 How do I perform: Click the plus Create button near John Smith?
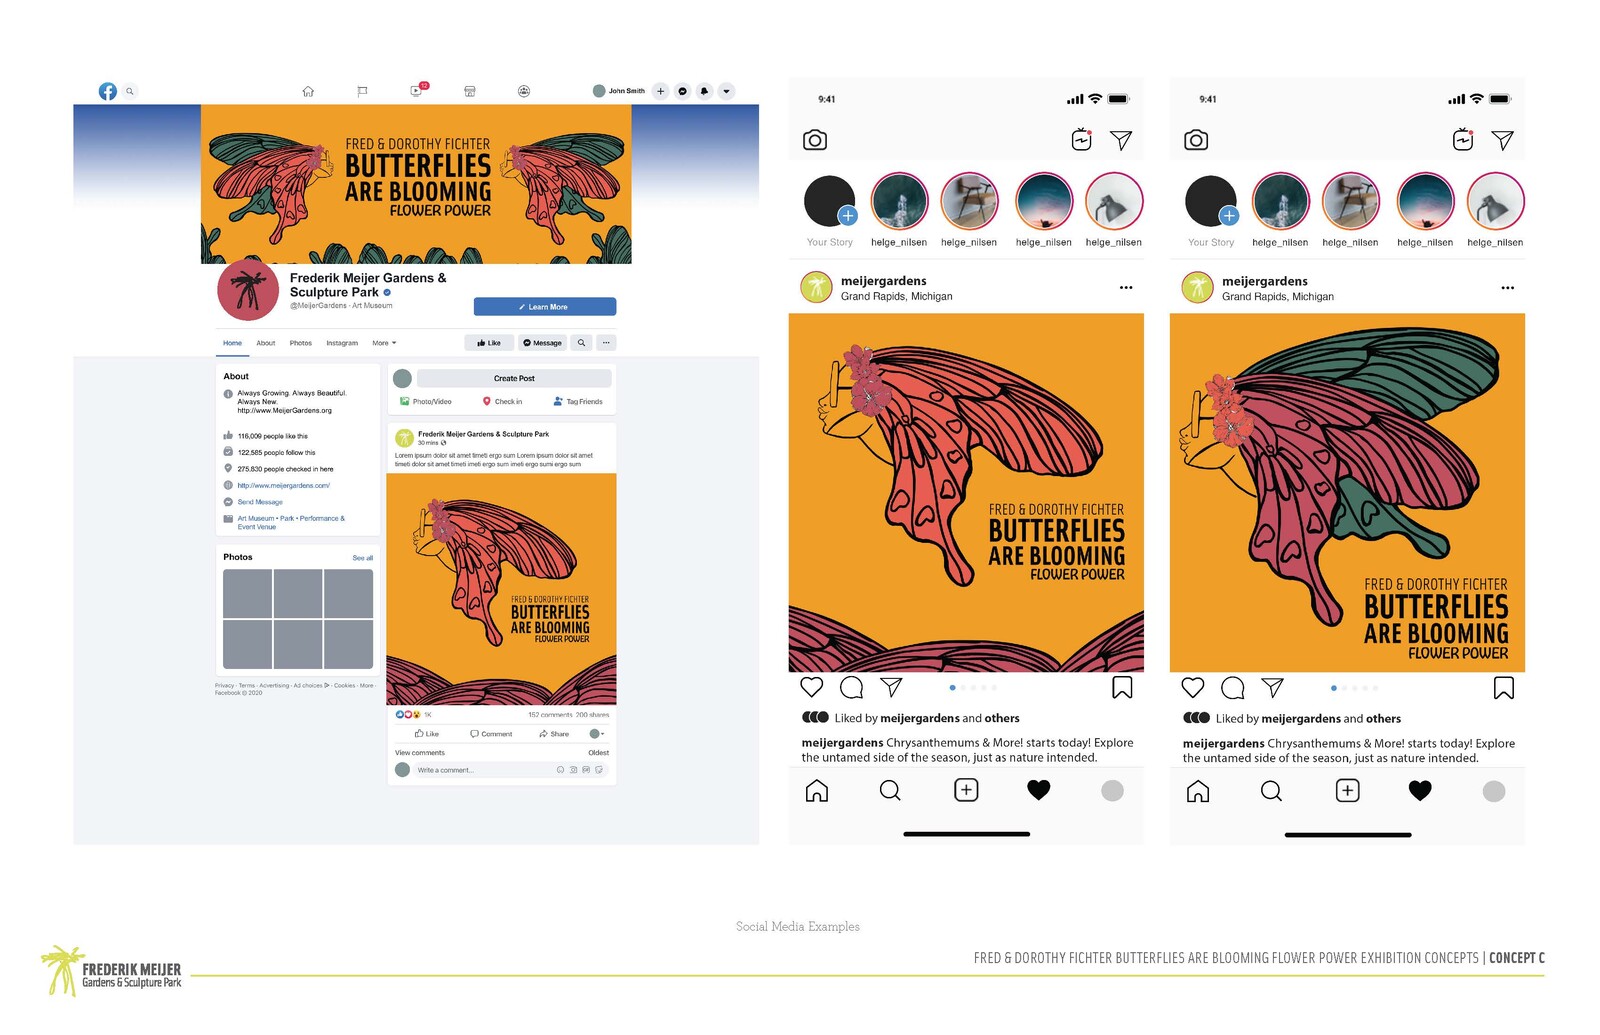coord(660,91)
